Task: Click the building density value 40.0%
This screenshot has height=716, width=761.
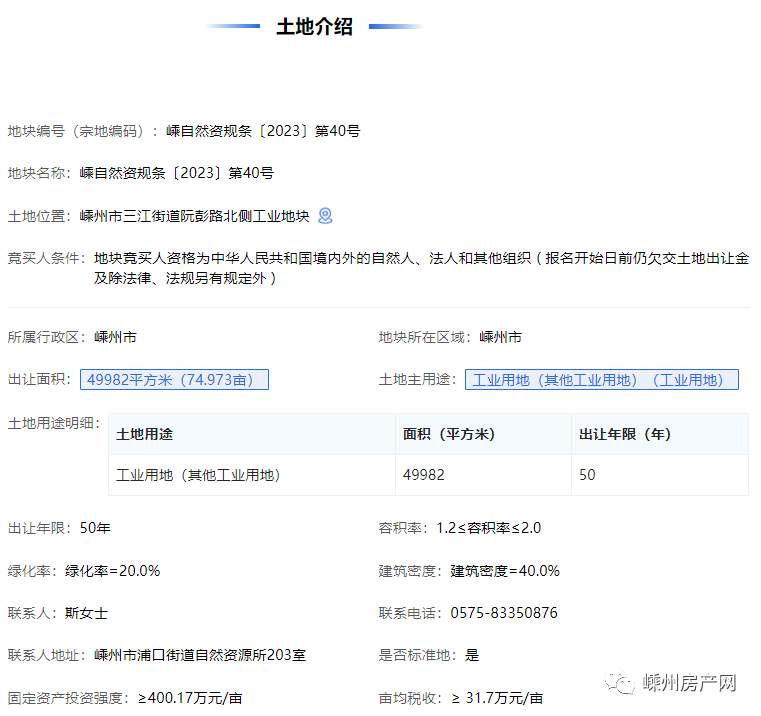Action: (x=505, y=571)
